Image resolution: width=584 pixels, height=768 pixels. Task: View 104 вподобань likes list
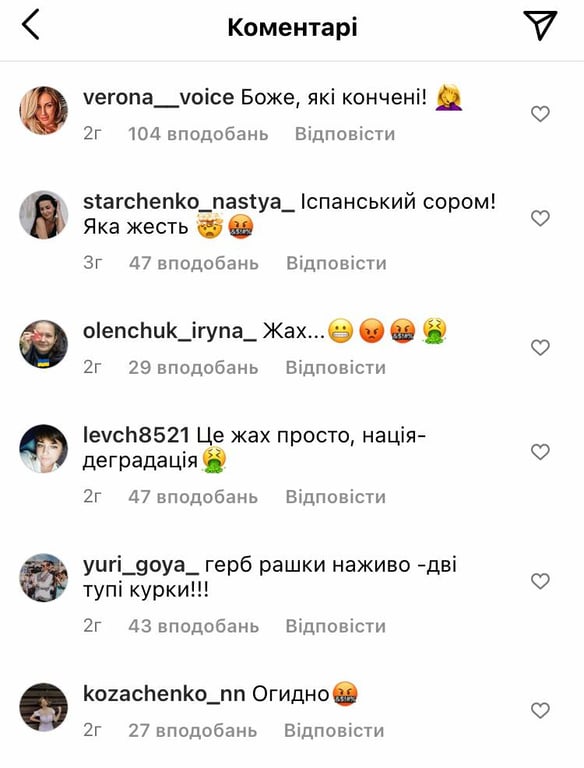198,134
